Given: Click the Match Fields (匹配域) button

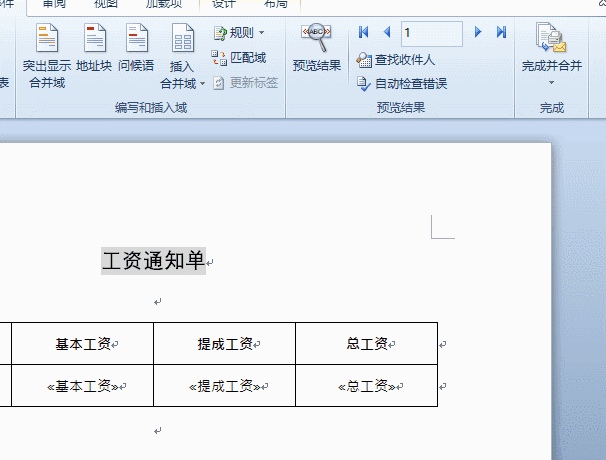Looking at the screenshot, I should (x=239, y=58).
